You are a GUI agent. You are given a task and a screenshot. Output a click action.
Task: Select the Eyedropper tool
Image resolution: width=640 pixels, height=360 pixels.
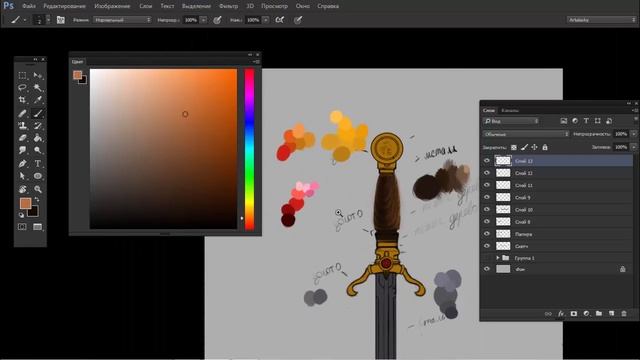(38, 100)
